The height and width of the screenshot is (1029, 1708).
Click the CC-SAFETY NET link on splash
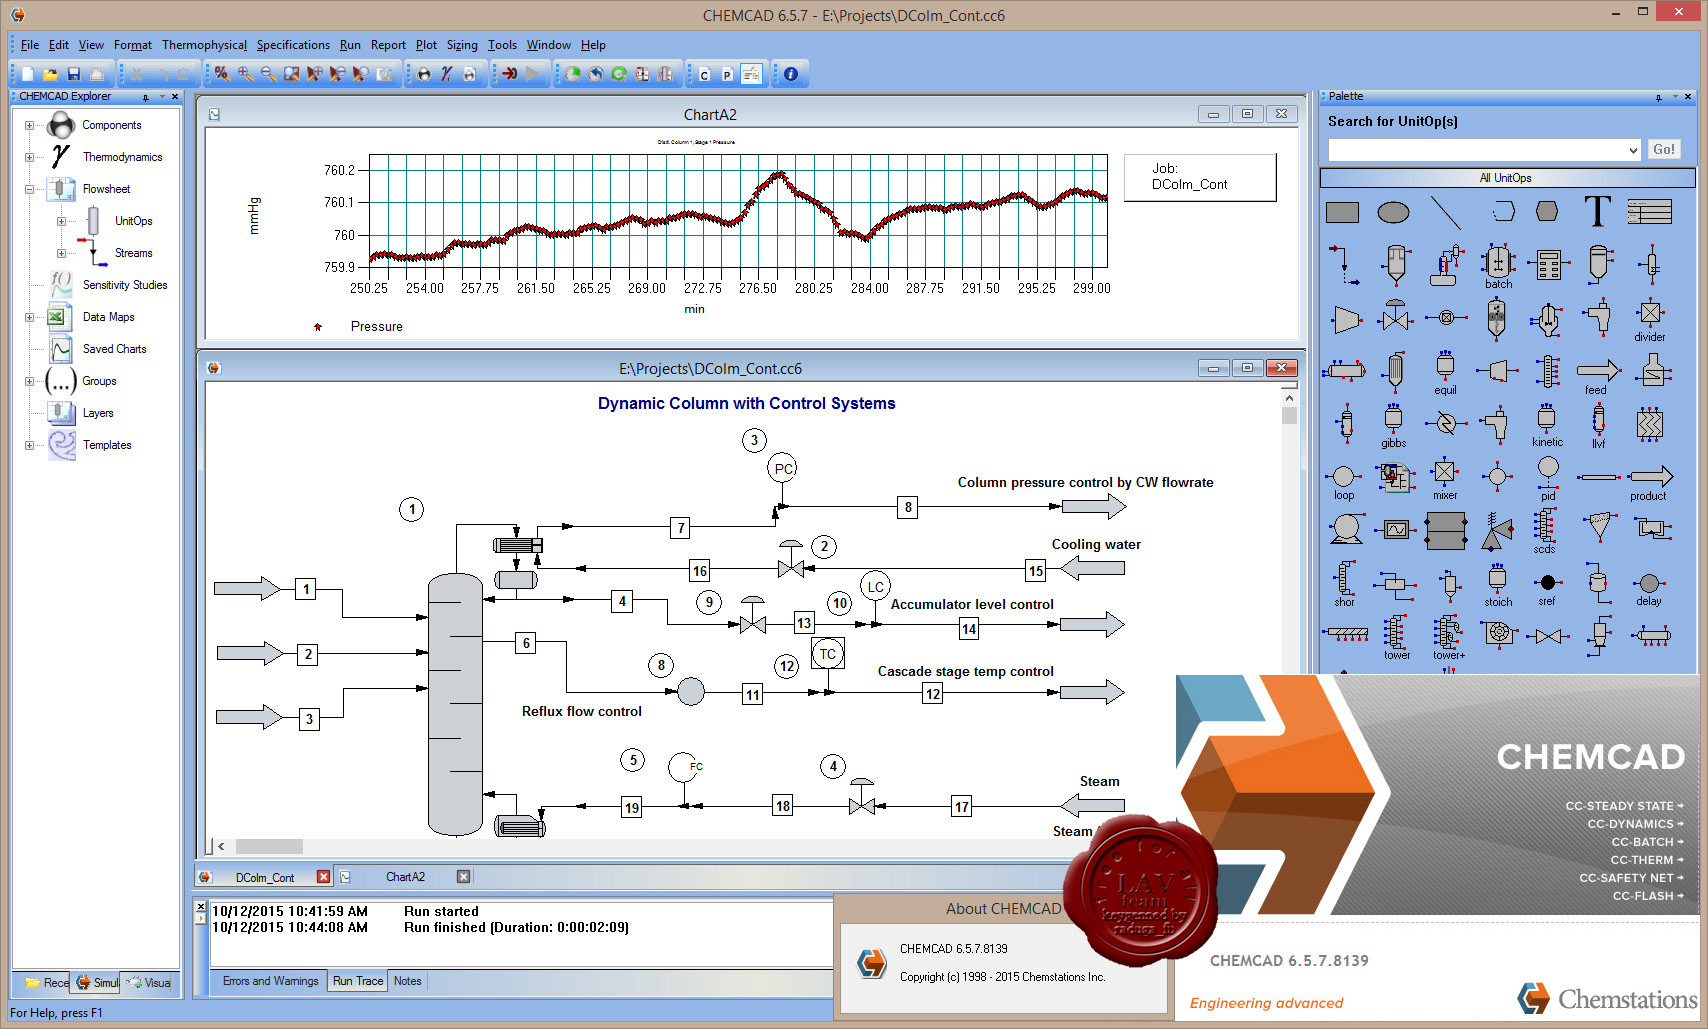click(1632, 878)
